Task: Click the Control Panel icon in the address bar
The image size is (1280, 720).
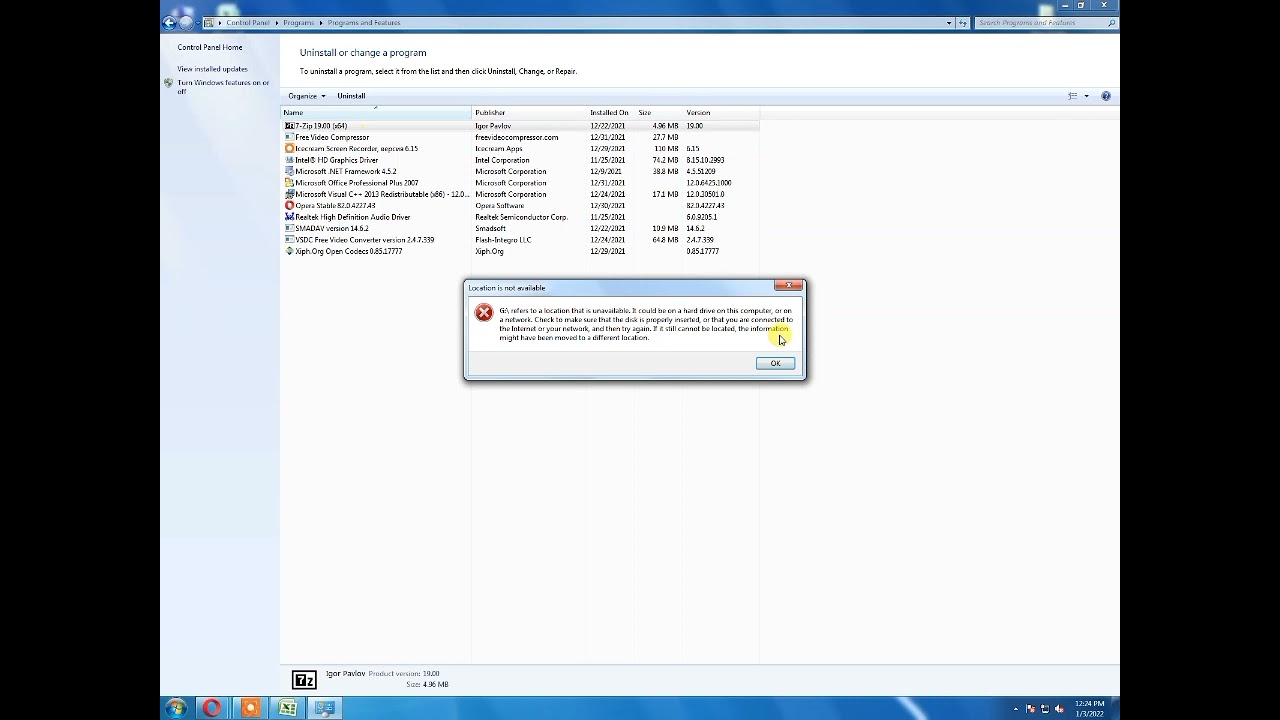Action: point(209,22)
